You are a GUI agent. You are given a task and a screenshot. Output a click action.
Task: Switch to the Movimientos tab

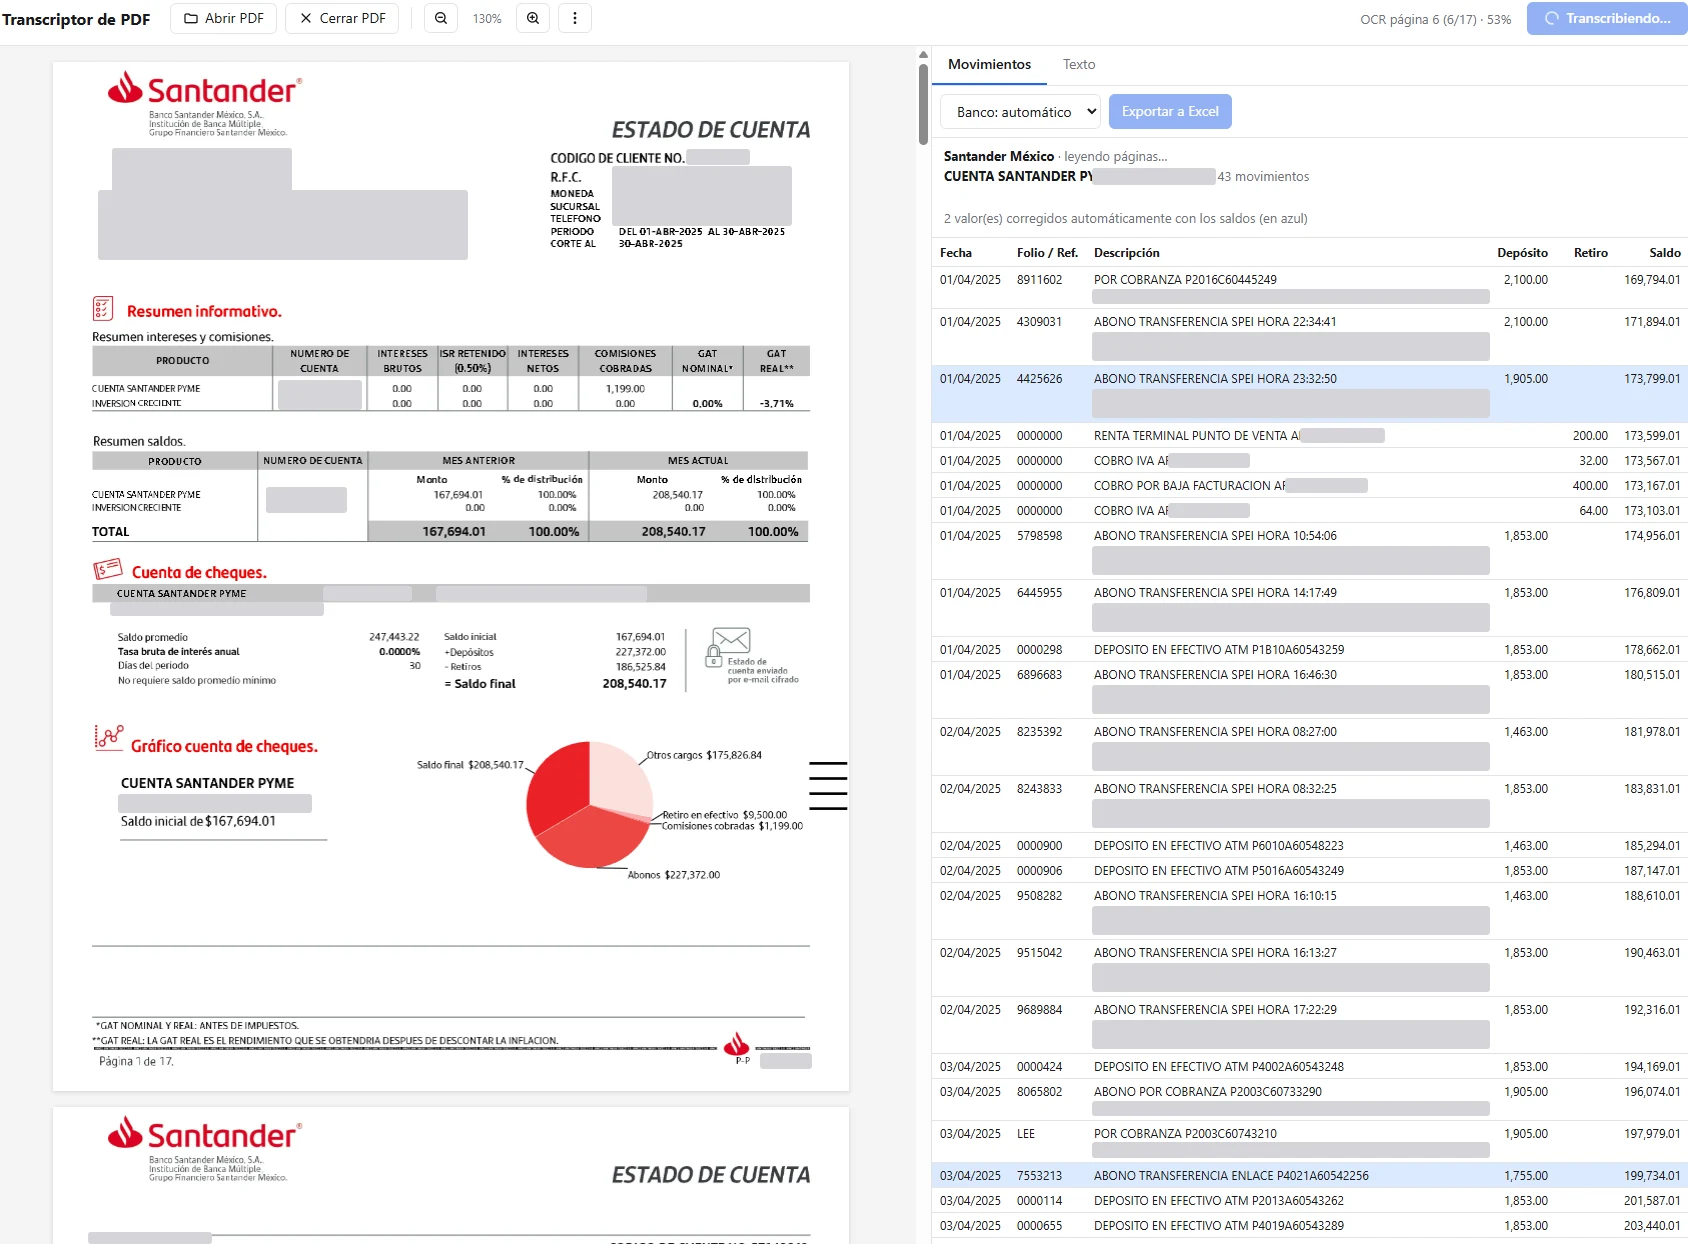point(989,64)
